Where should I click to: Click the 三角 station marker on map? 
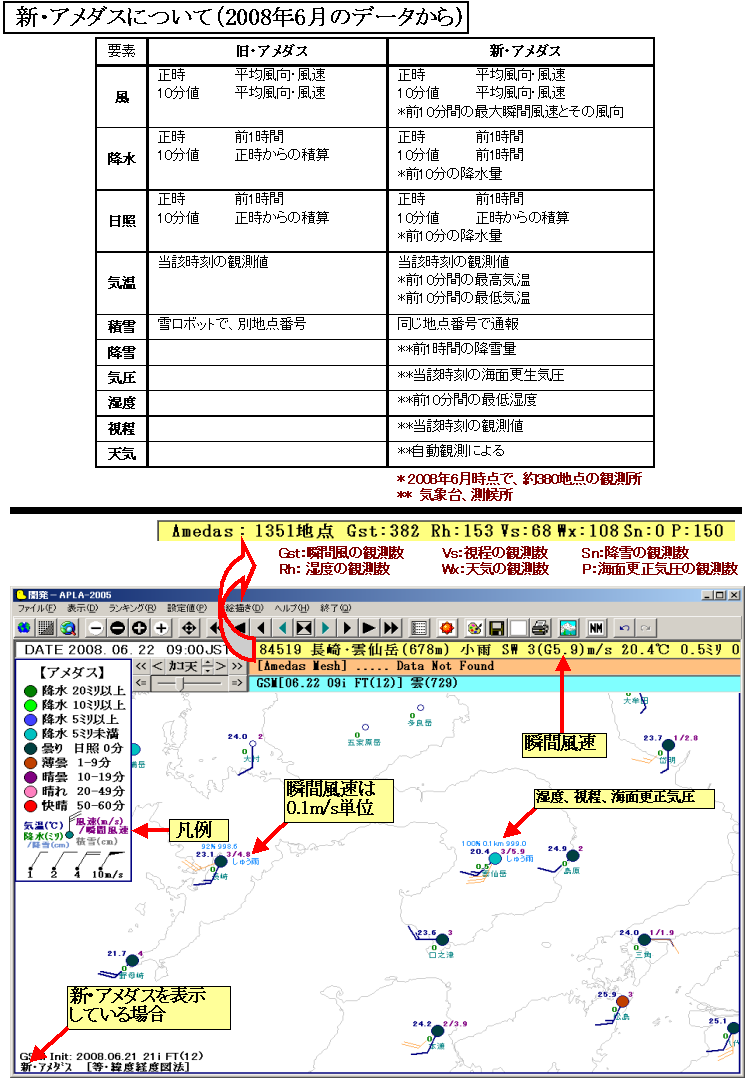click(644, 940)
